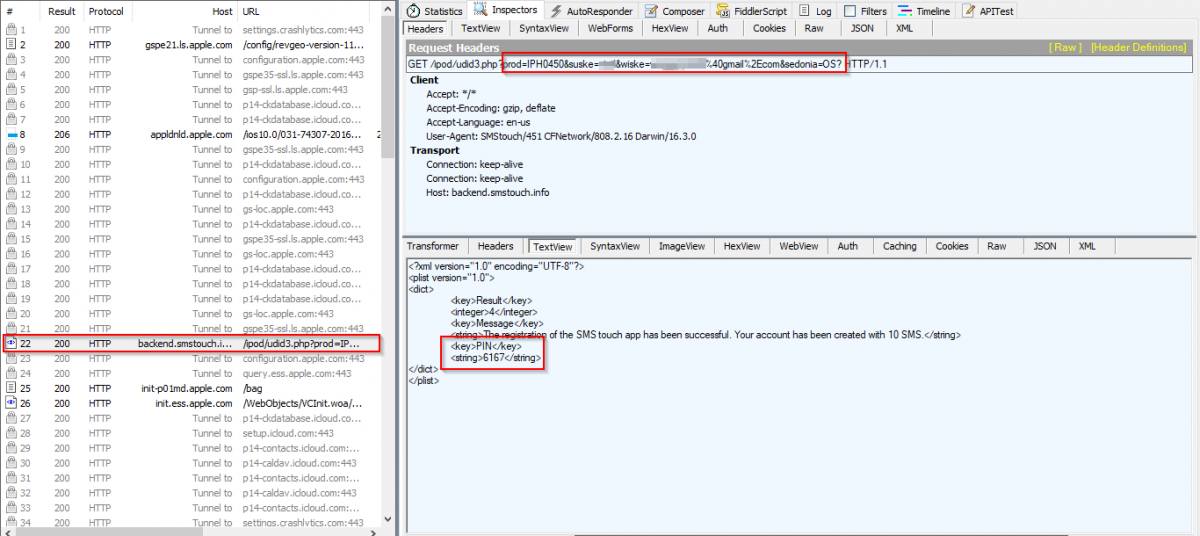Screen dimensions: 1200x536
Task: Open the response Caching tab
Action: point(899,246)
